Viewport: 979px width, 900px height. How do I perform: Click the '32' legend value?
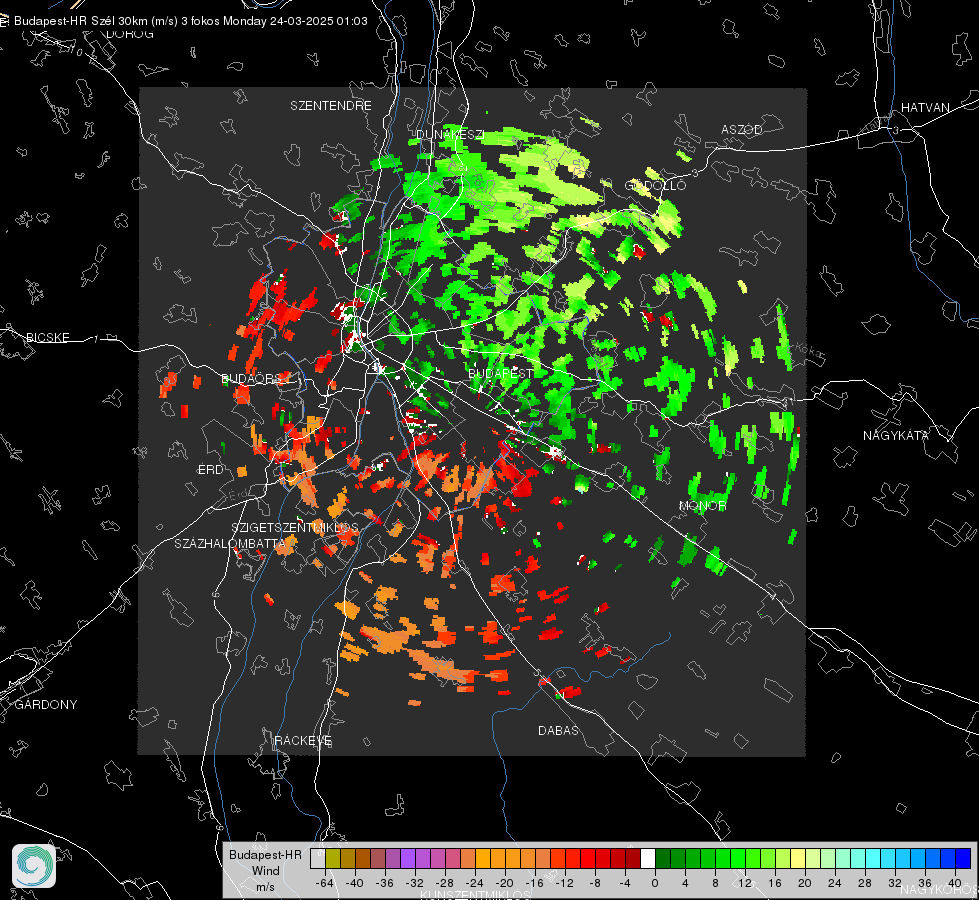pyautogui.click(x=895, y=883)
